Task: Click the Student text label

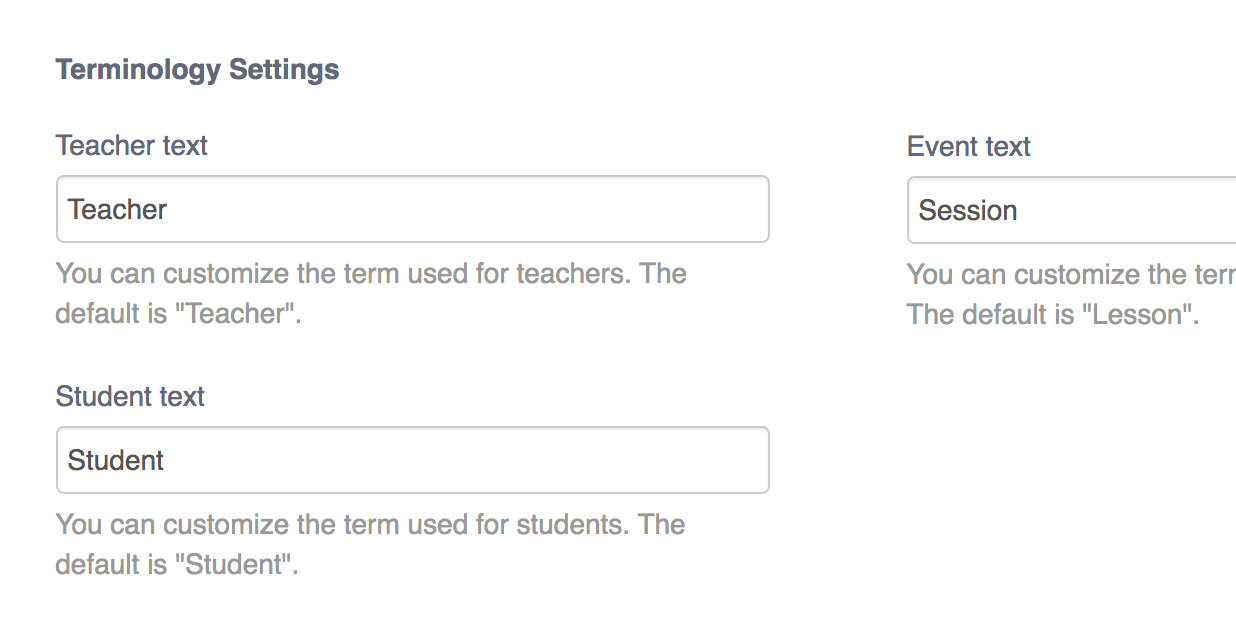Action: (x=129, y=397)
